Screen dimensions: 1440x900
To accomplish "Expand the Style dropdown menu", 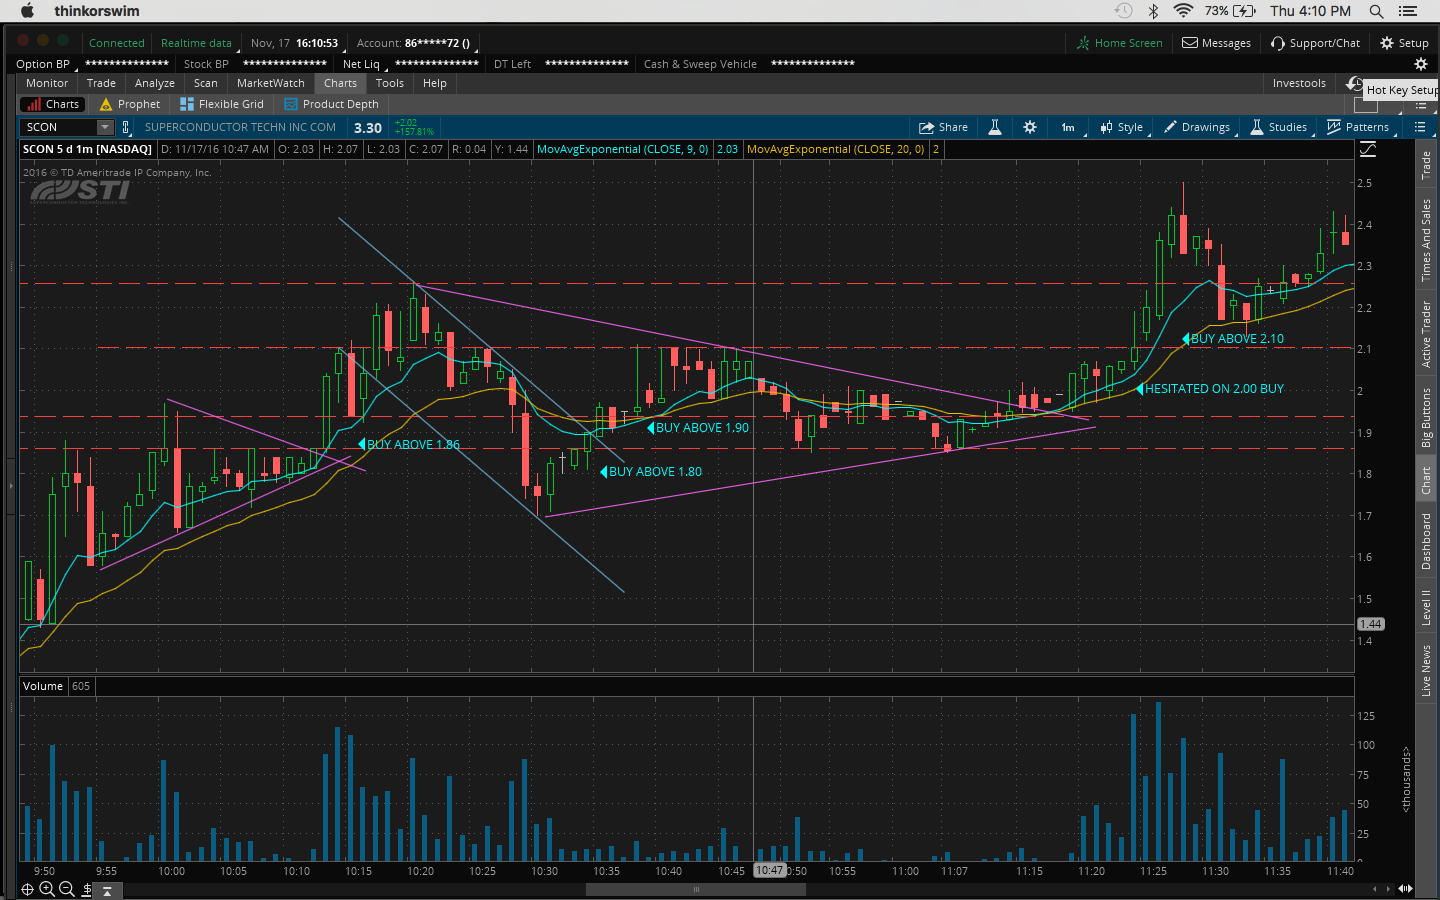I will pos(1122,127).
